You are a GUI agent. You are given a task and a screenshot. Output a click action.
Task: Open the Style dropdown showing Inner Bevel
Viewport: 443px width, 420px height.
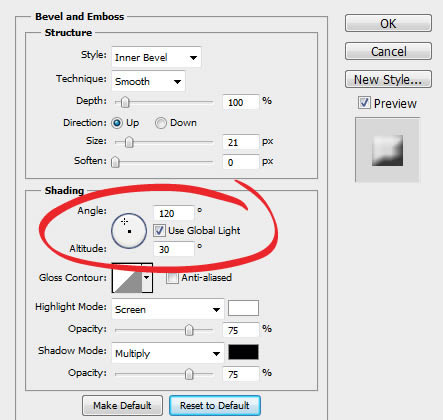tap(156, 57)
